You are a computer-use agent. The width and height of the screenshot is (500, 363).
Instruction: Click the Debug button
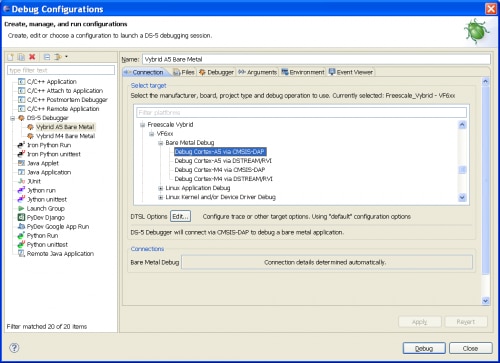click(x=424, y=348)
